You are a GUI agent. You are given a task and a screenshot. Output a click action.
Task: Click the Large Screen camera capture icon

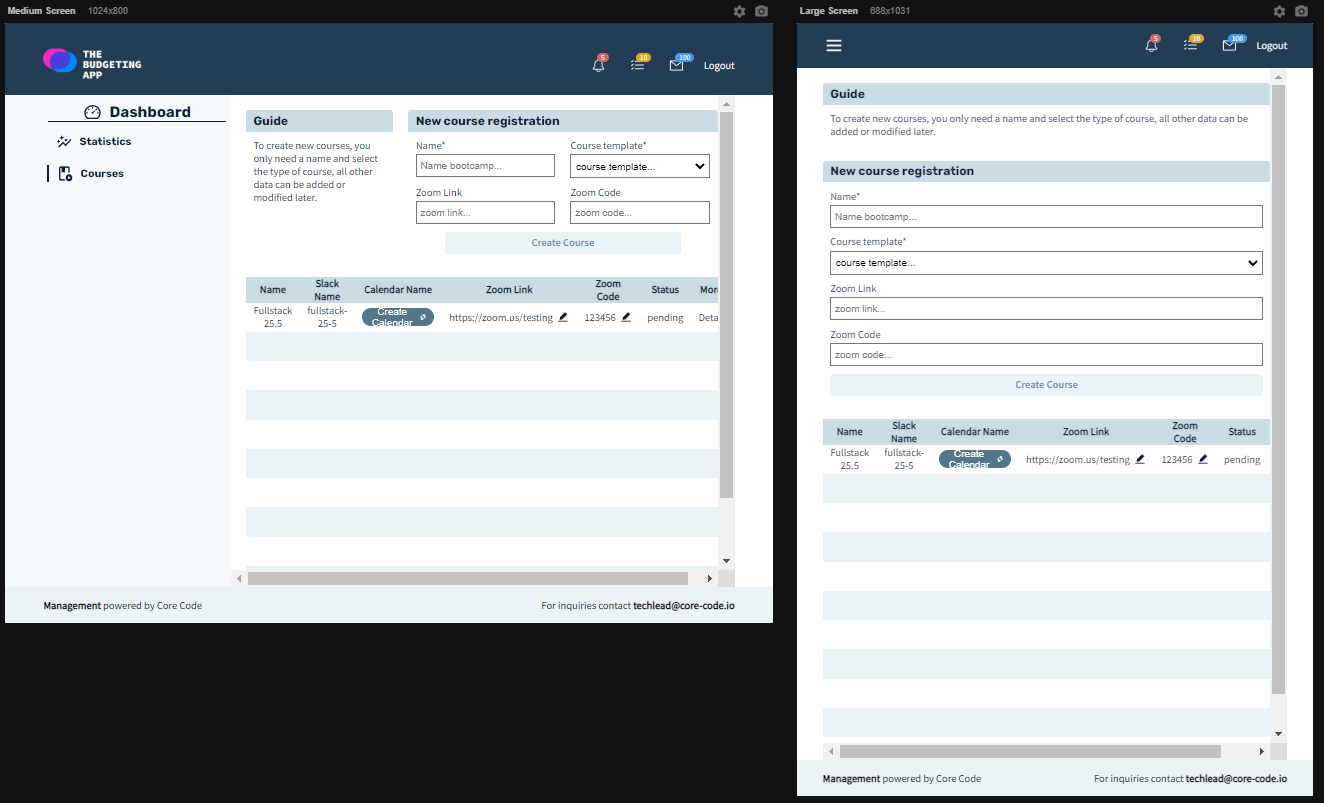[x=1303, y=11]
